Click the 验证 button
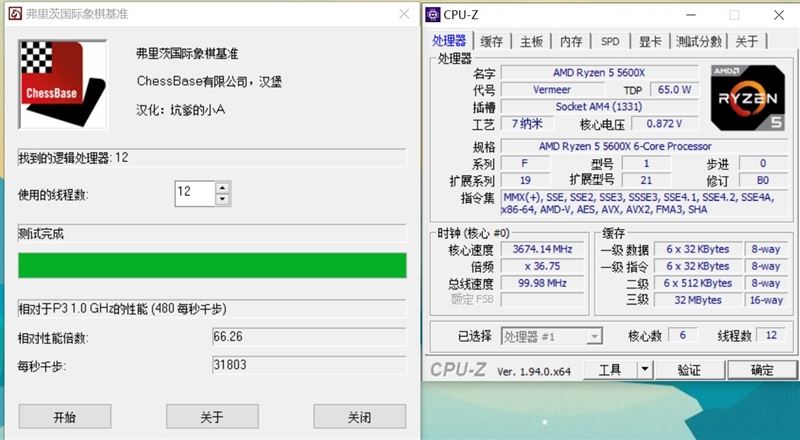Viewport: 800px width, 440px height. [690, 370]
